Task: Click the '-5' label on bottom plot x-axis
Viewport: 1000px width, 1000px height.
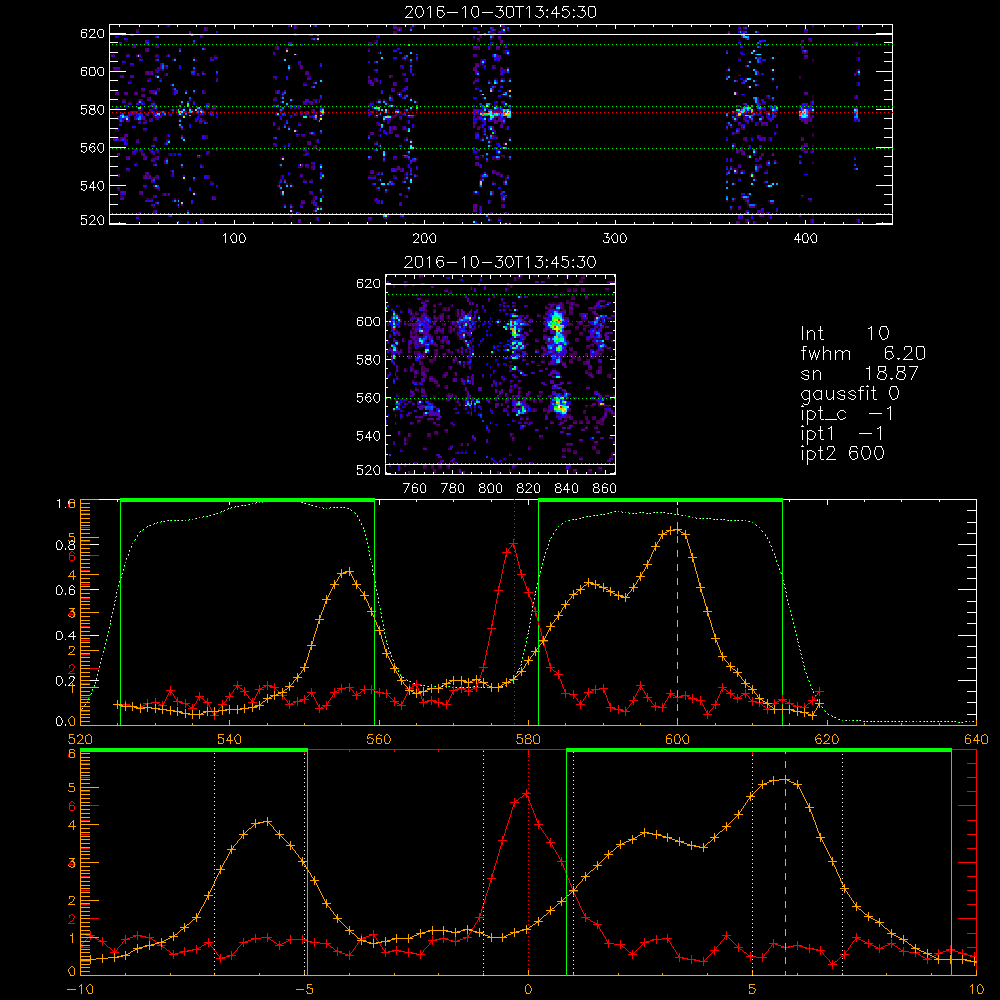Action: click(x=306, y=989)
